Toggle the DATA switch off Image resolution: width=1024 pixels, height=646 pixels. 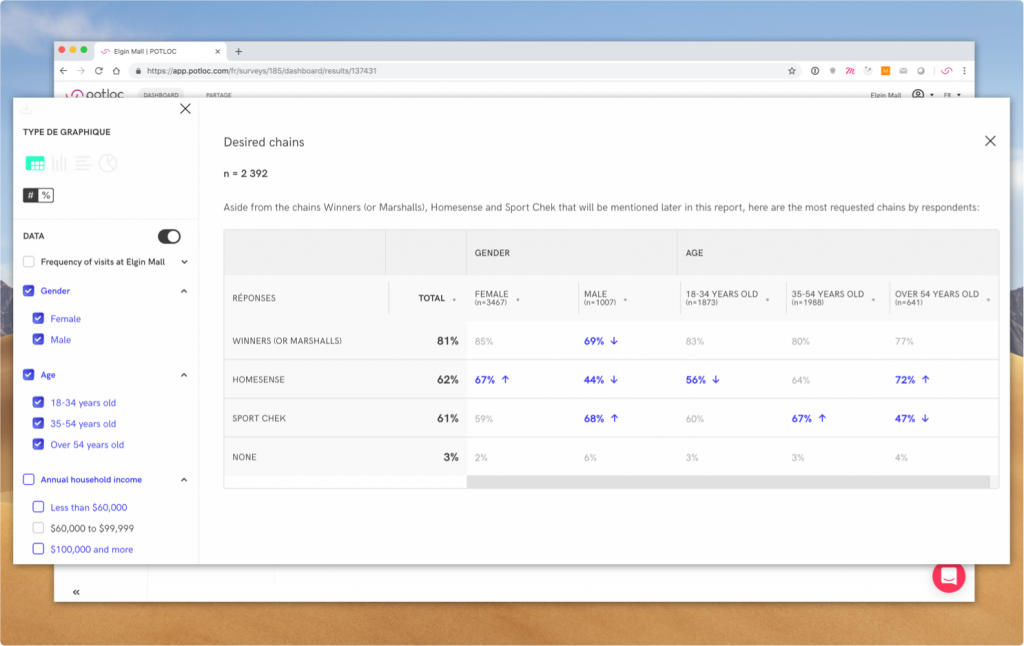coord(169,236)
